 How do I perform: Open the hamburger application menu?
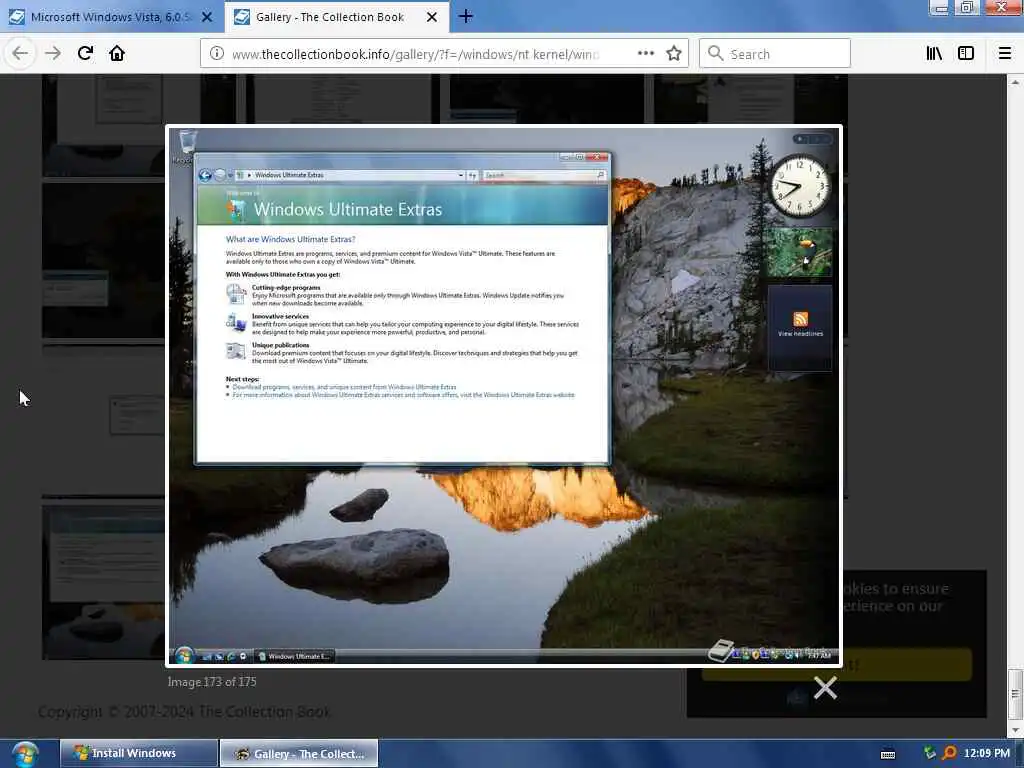click(x=1005, y=54)
